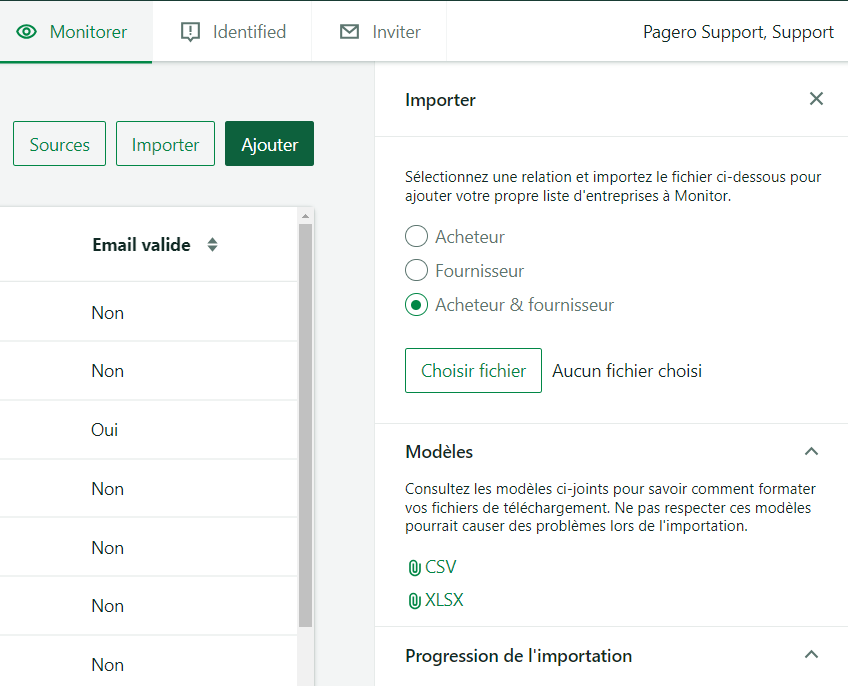Collapse the Progression de l'importation chevron
Screen dimensions: 848x686
pos(811,655)
